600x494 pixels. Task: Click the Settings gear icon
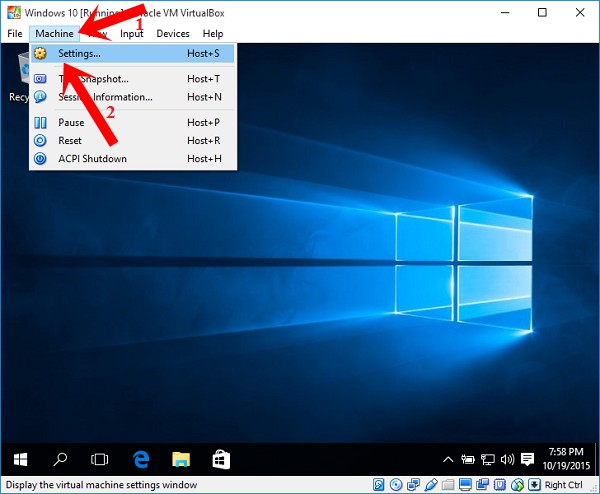(x=40, y=53)
